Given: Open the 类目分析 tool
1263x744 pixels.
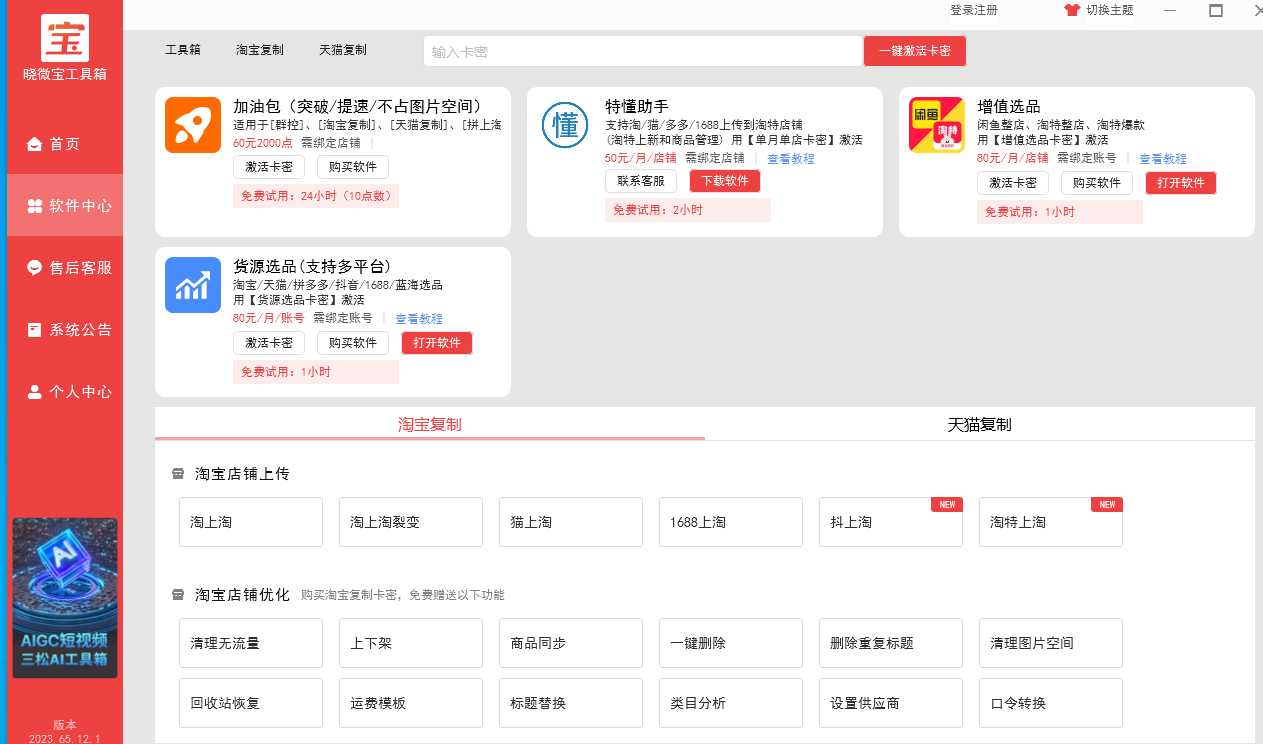Looking at the screenshot, I should [731, 703].
